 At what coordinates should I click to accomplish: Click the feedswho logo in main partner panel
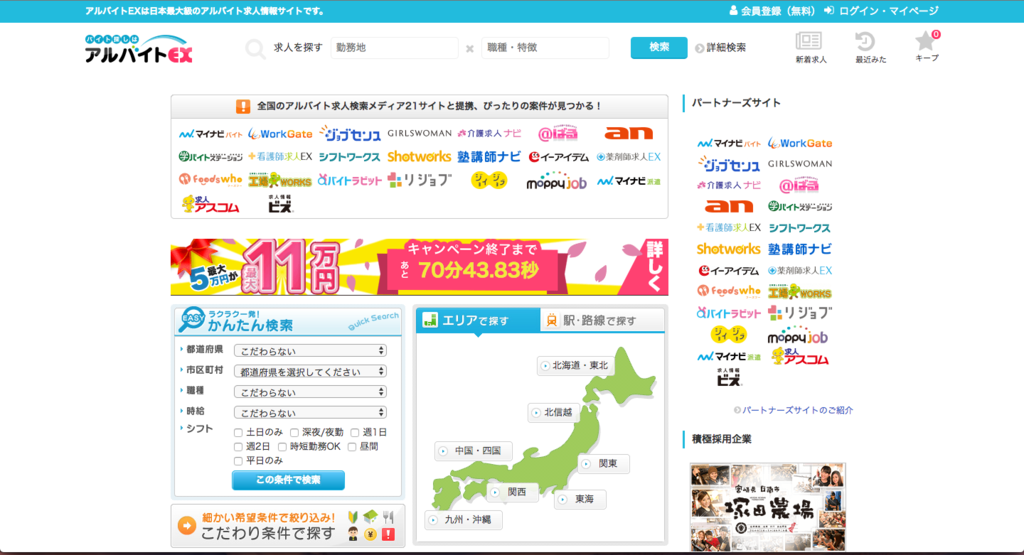click(x=210, y=180)
